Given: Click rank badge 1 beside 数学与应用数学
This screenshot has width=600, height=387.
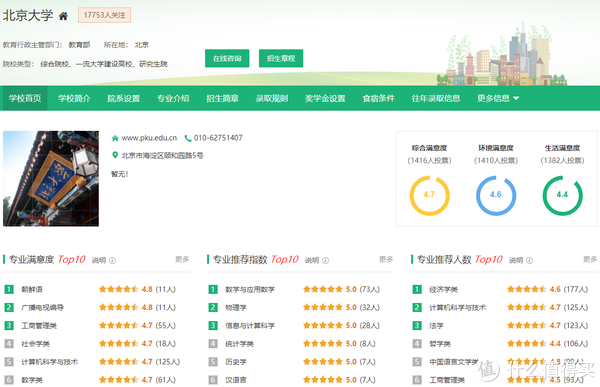Looking at the screenshot, I should [x=213, y=289].
